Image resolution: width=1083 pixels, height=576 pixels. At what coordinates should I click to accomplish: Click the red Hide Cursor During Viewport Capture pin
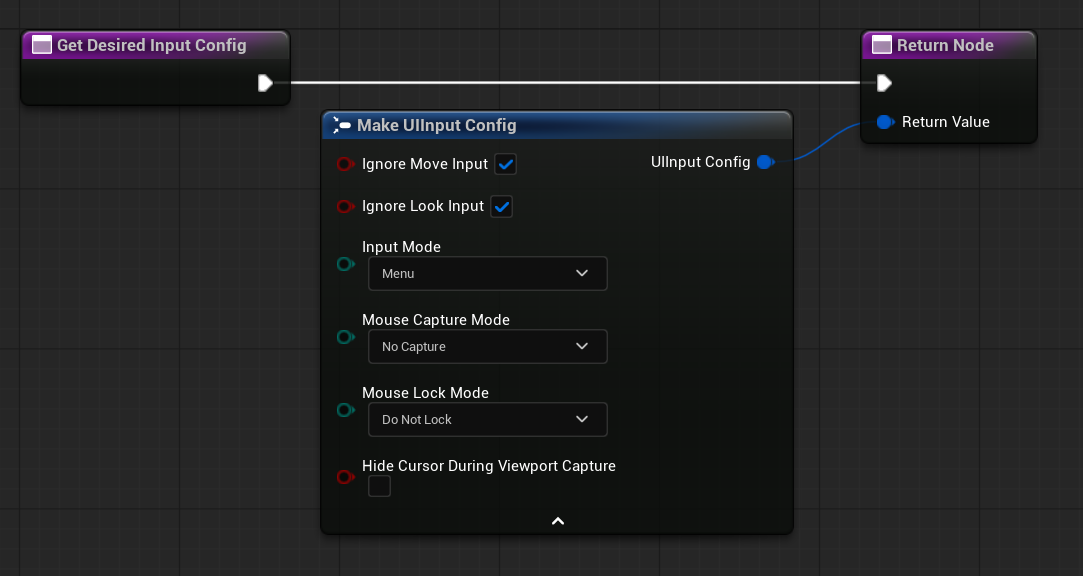(345, 477)
